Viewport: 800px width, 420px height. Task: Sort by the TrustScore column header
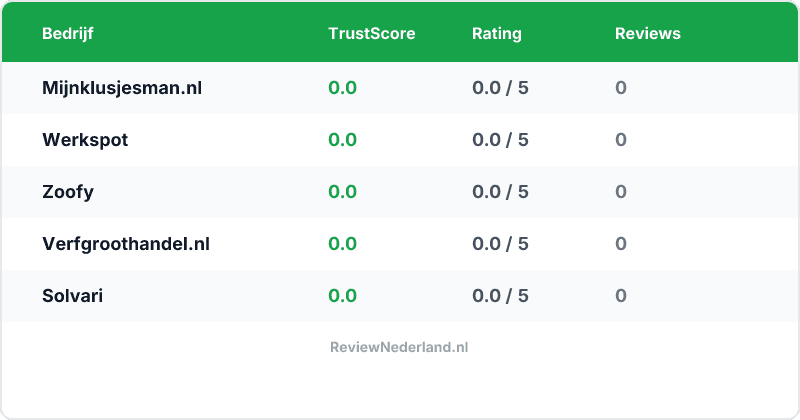point(371,33)
